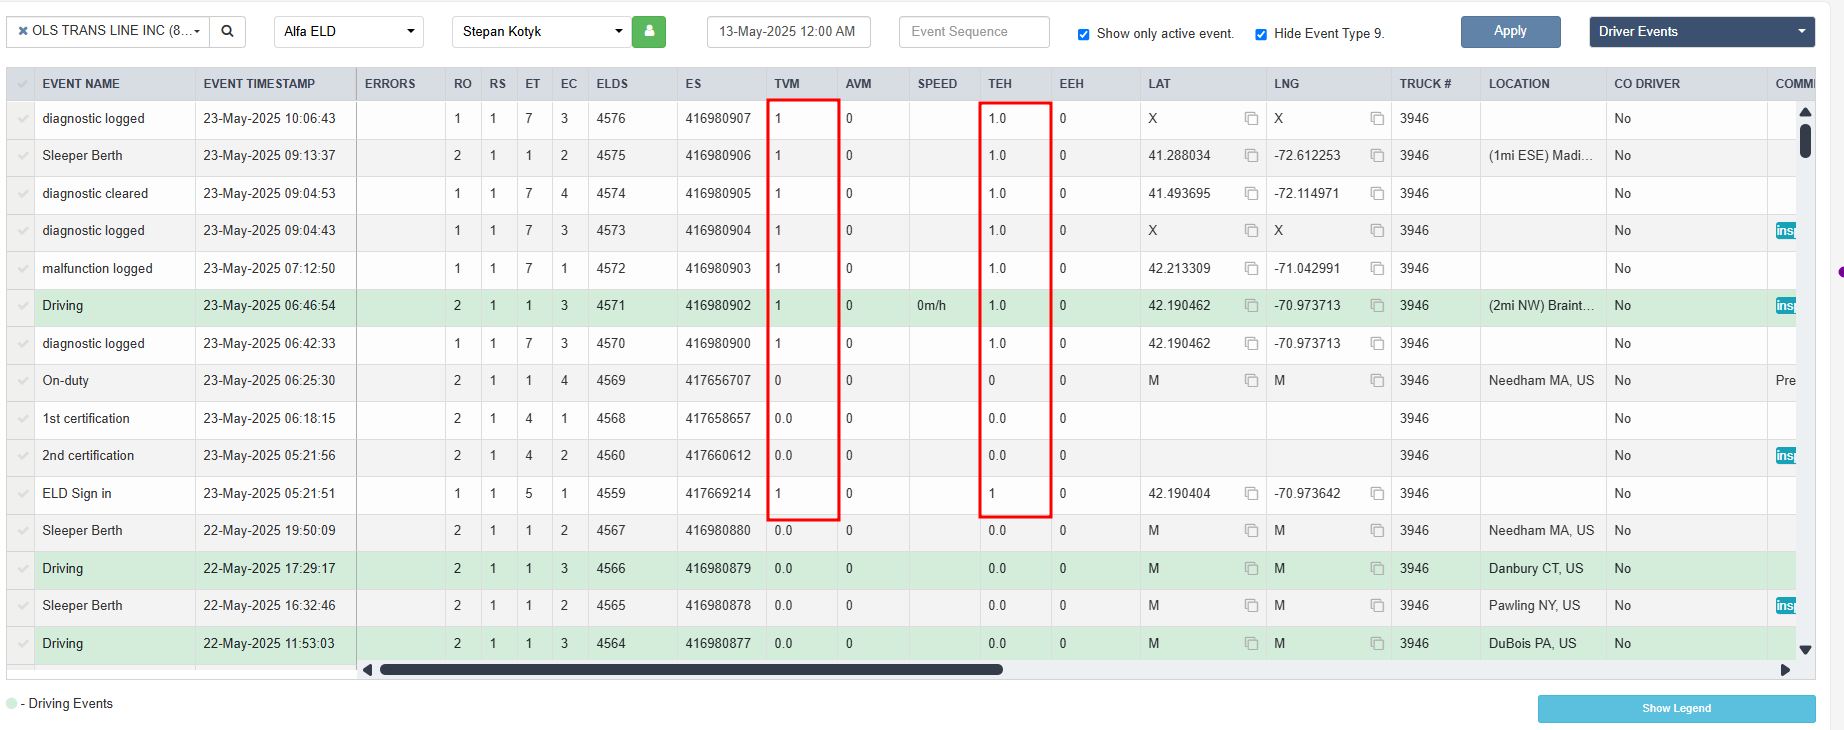The width and height of the screenshot is (1844, 730).
Task: Open the Alfa ELD dropdown
Action: click(349, 31)
